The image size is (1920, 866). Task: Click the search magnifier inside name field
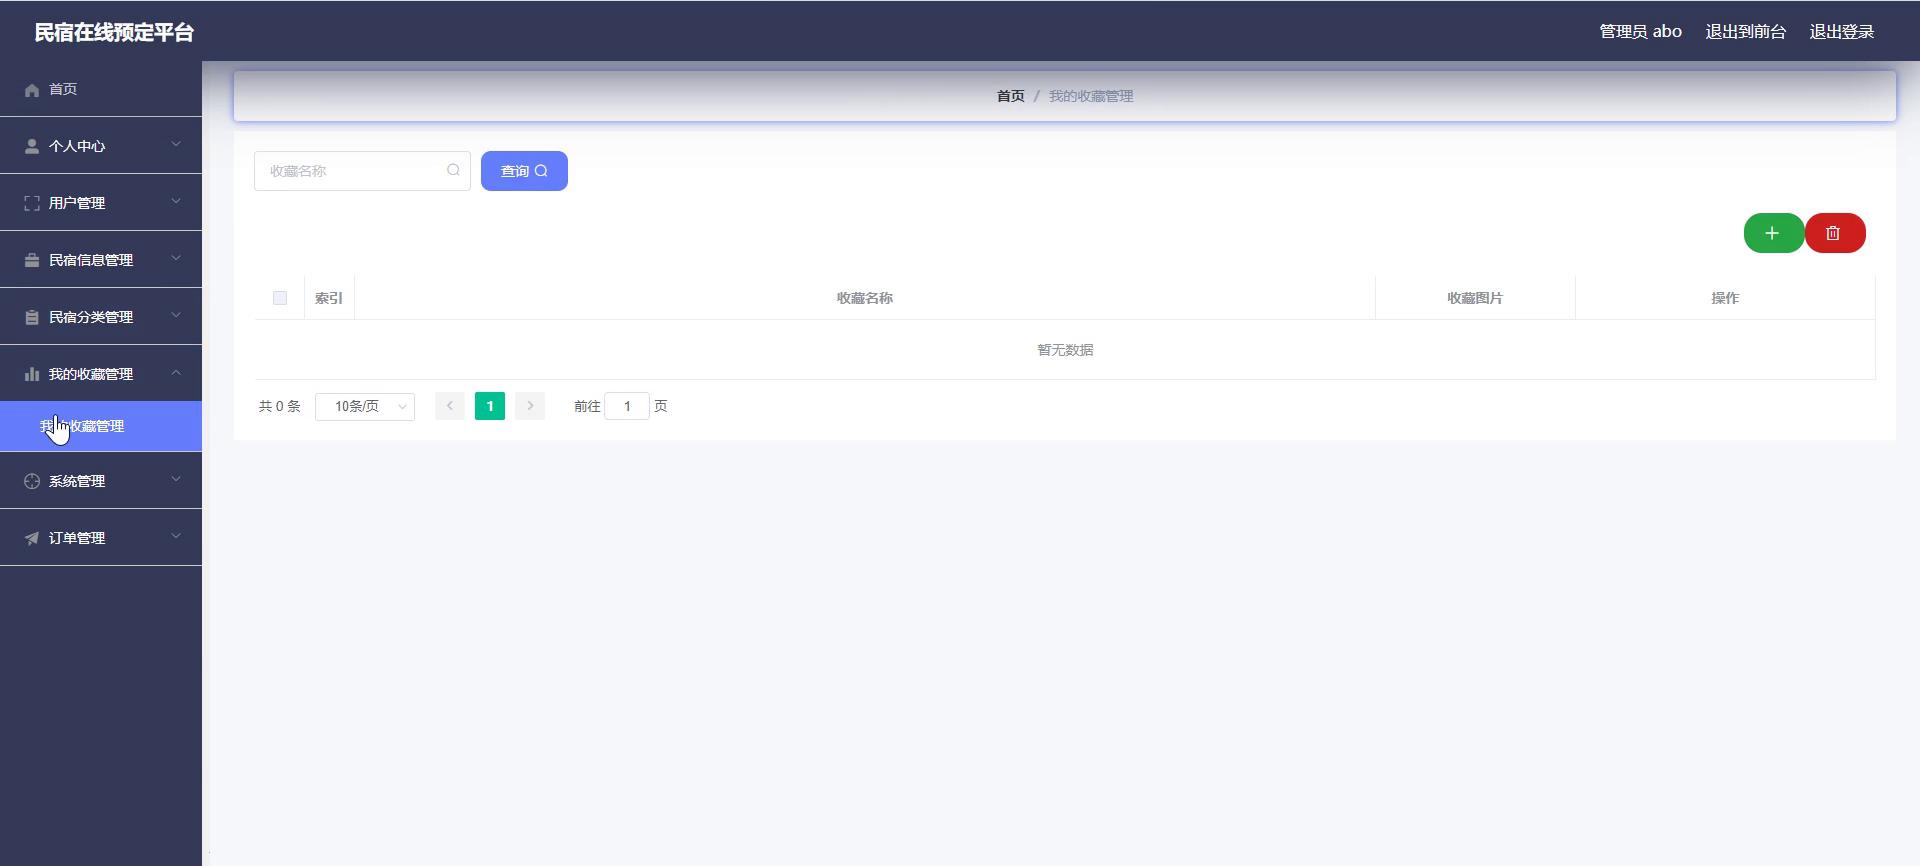(x=453, y=171)
